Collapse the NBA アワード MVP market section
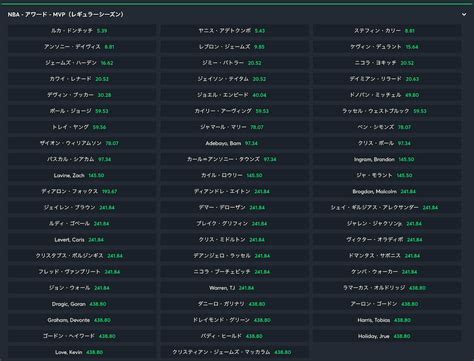This screenshot has width=474, height=361. (464, 14)
